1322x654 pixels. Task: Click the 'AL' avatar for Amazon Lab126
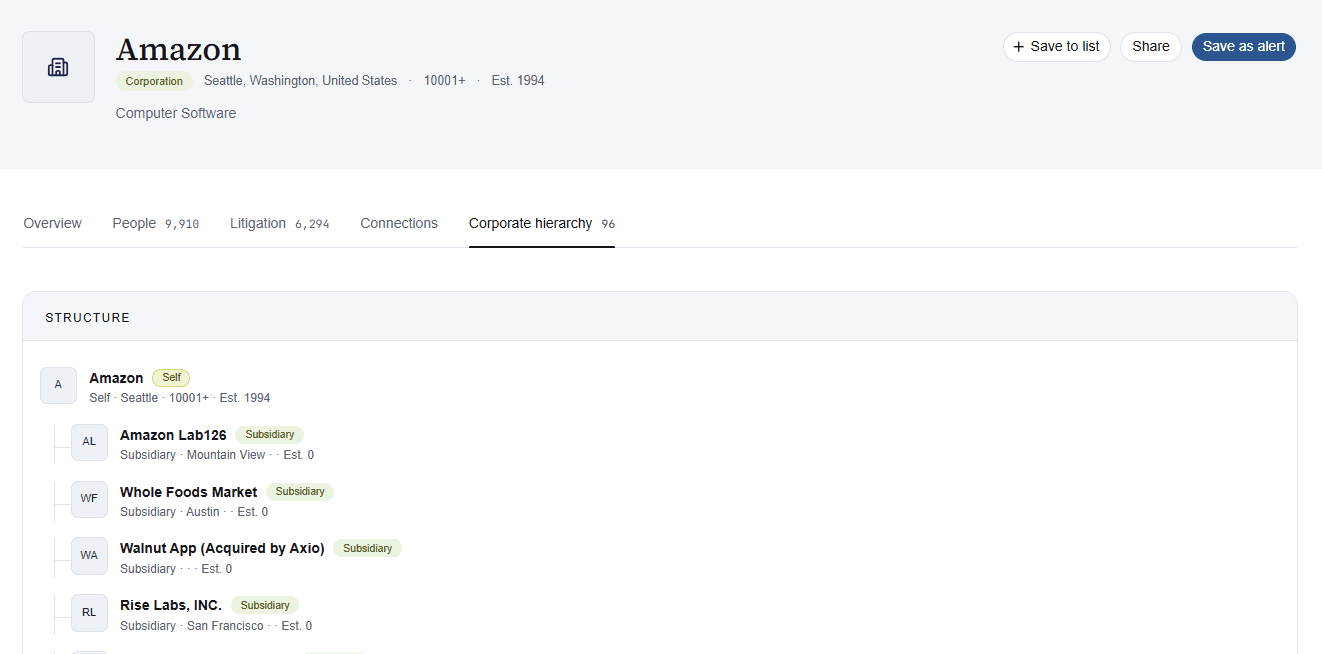point(89,442)
